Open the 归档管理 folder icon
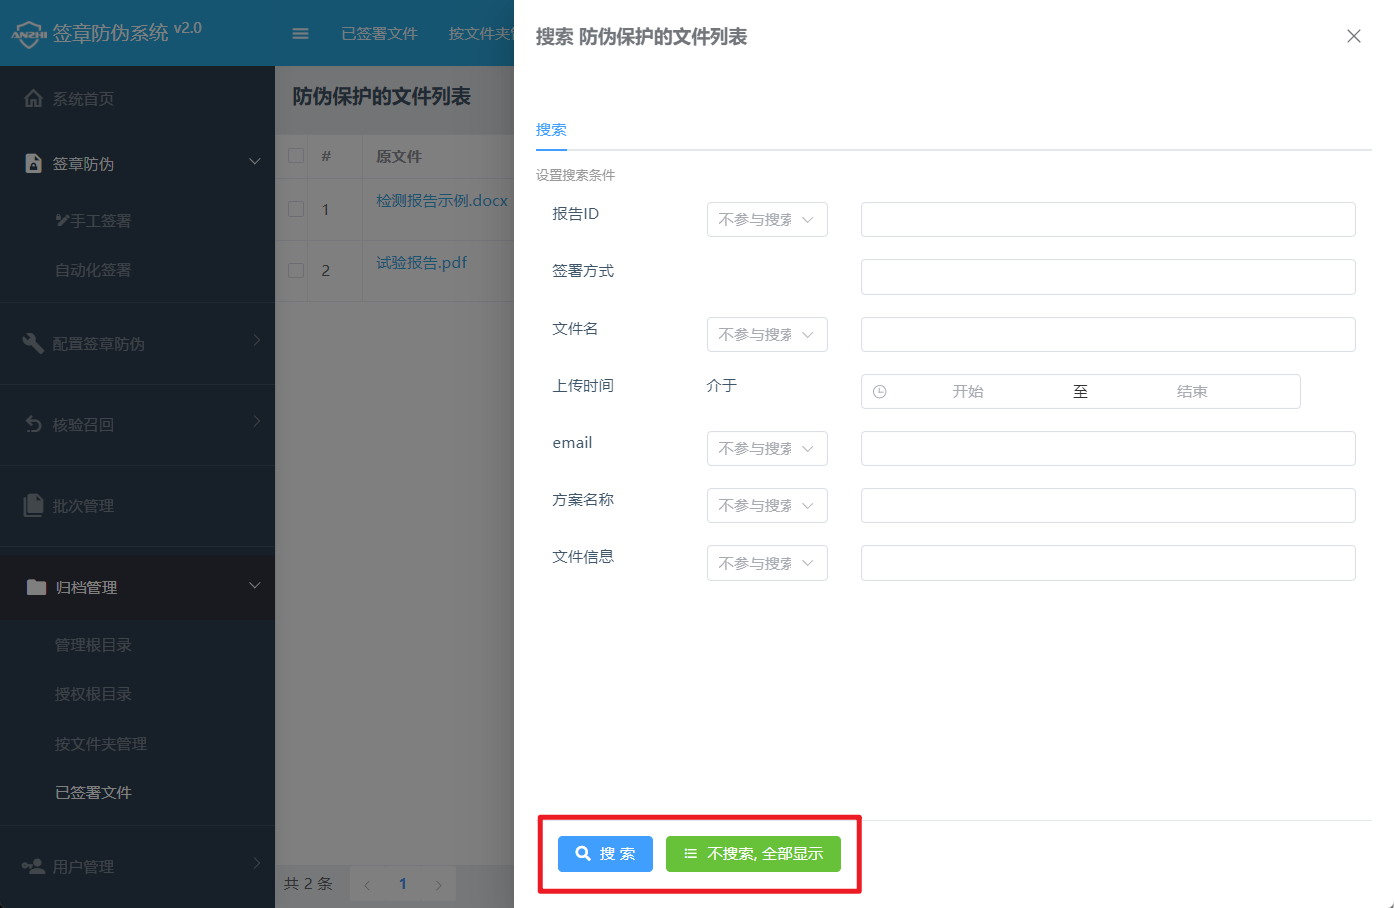 tap(34, 587)
